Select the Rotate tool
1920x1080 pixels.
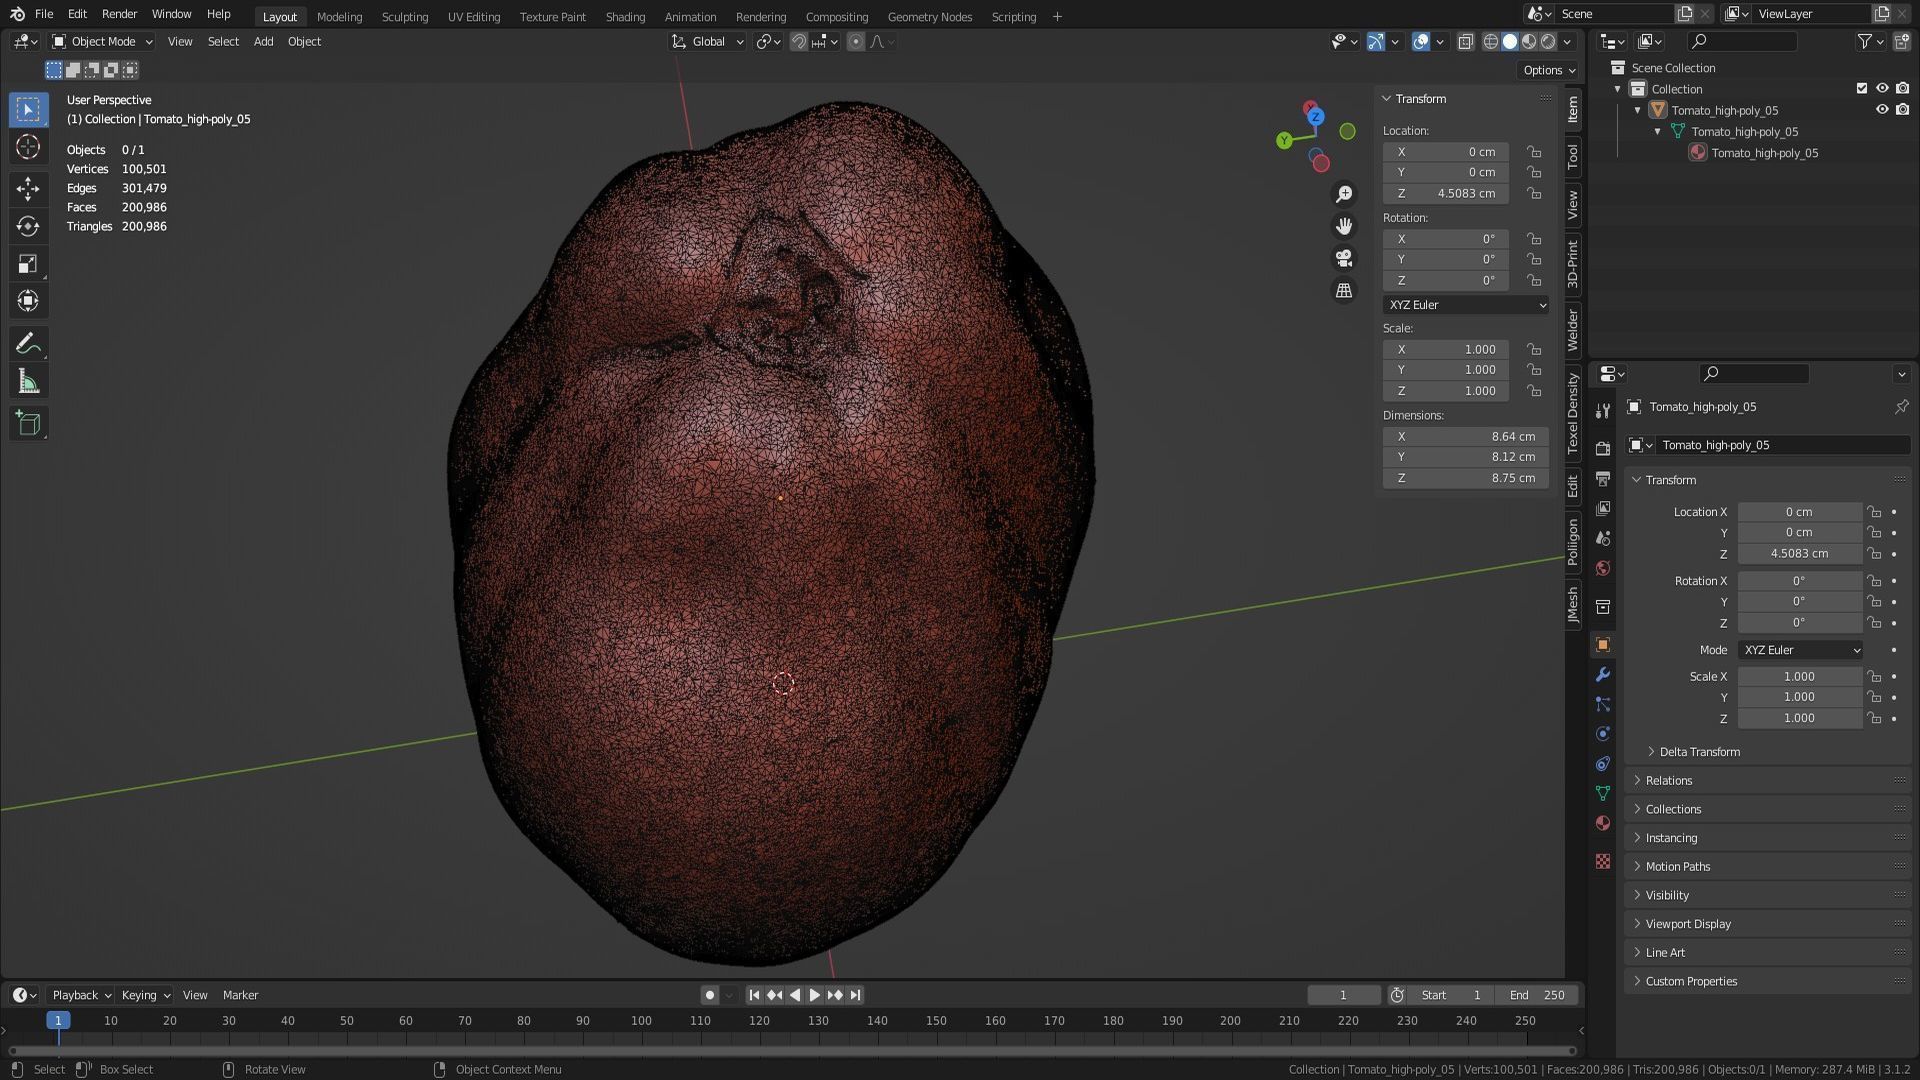28,226
